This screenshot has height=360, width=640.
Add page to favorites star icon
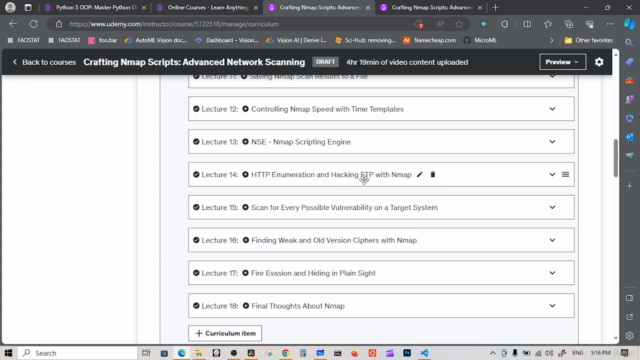[x=459, y=24]
